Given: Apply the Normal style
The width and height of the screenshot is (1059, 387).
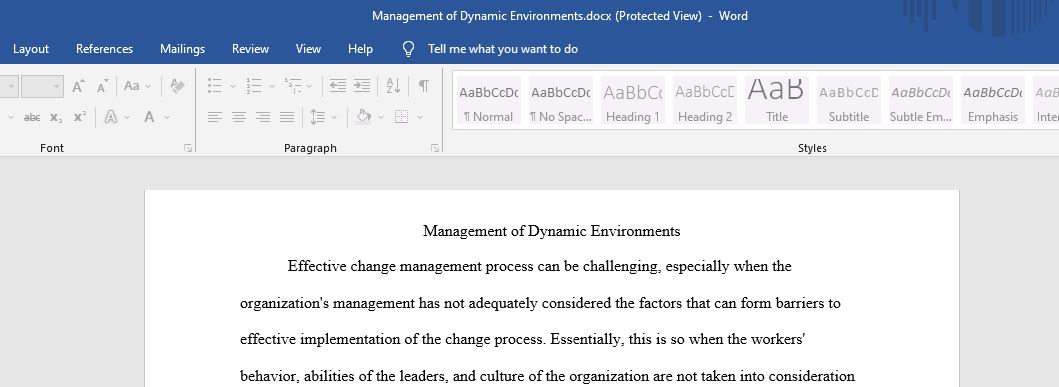Looking at the screenshot, I should 489,100.
